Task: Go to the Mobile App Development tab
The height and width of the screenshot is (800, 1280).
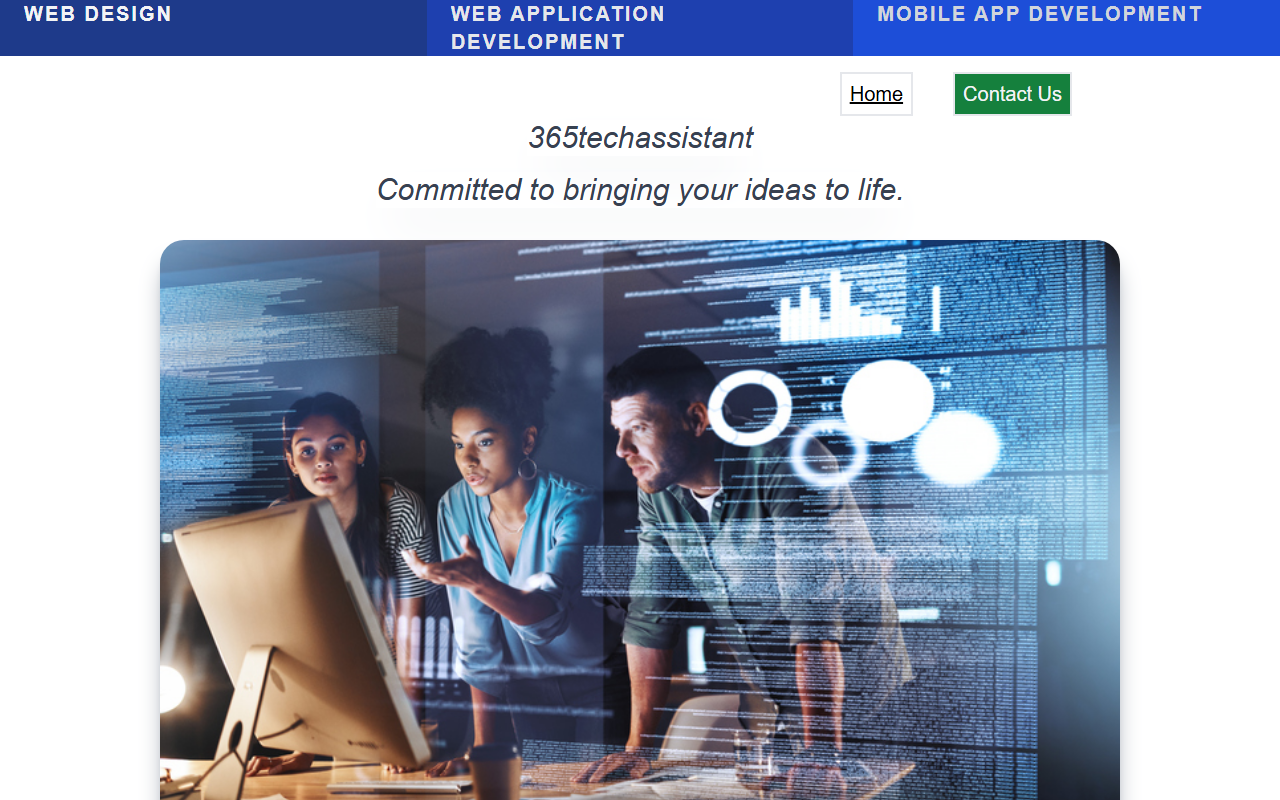Action: pos(1066,27)
